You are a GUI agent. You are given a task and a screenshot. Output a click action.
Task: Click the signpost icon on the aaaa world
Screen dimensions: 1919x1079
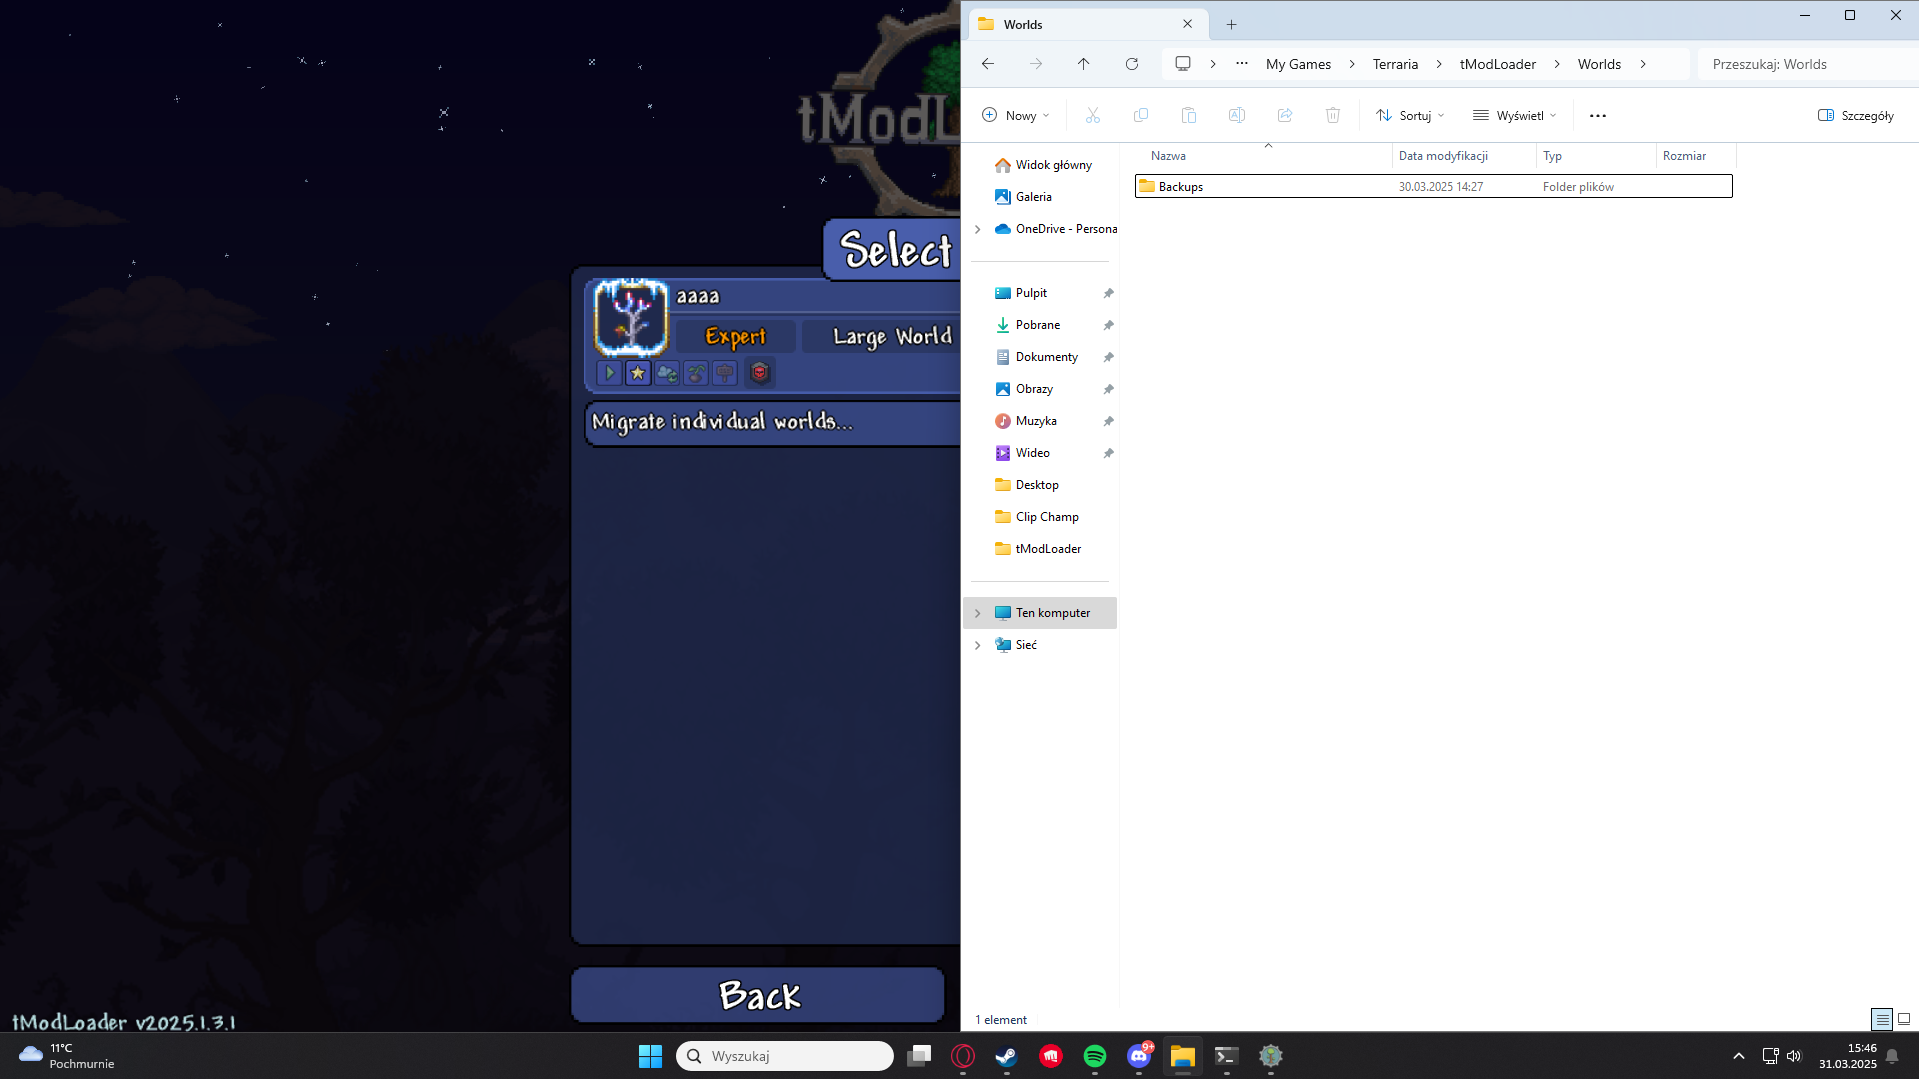click(725, 373)
